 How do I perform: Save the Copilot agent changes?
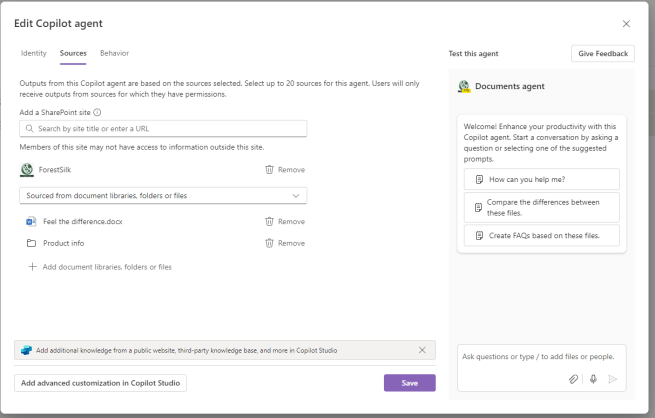click(410, 383)
